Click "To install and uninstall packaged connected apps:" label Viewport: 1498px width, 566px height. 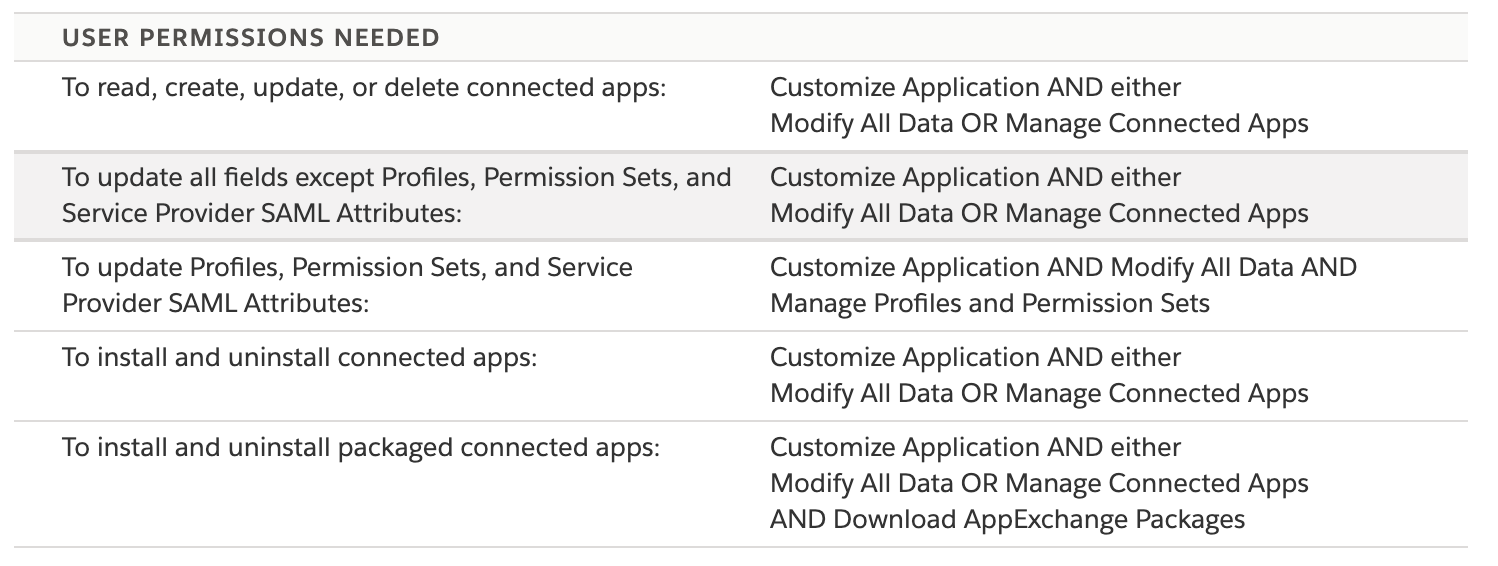point(361,448)
